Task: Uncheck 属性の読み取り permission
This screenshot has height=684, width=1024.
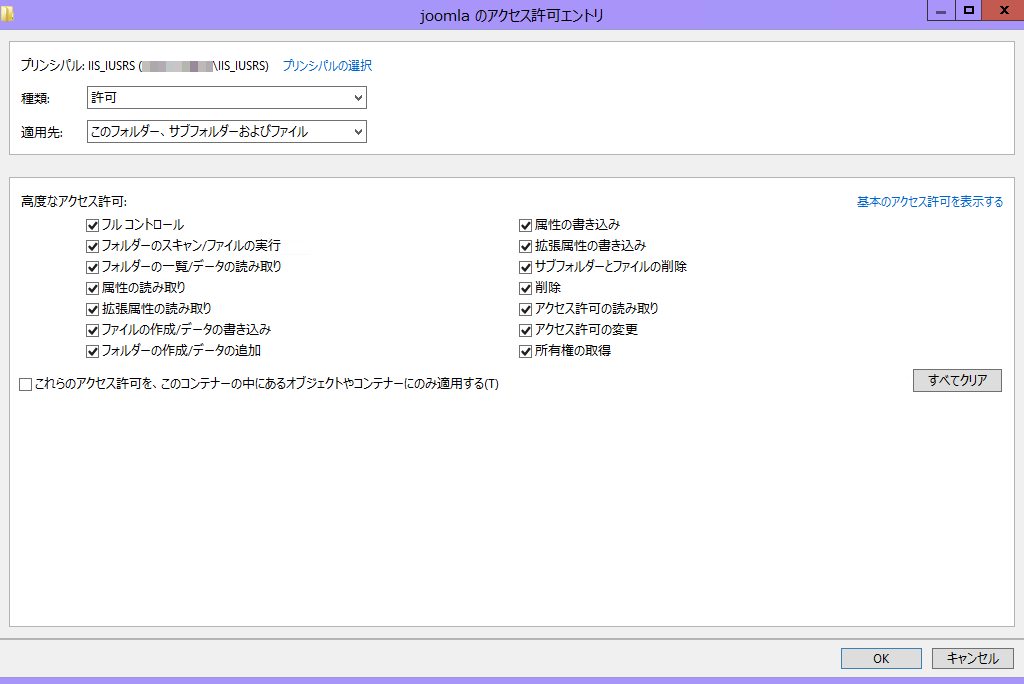Action: [92, 288]
